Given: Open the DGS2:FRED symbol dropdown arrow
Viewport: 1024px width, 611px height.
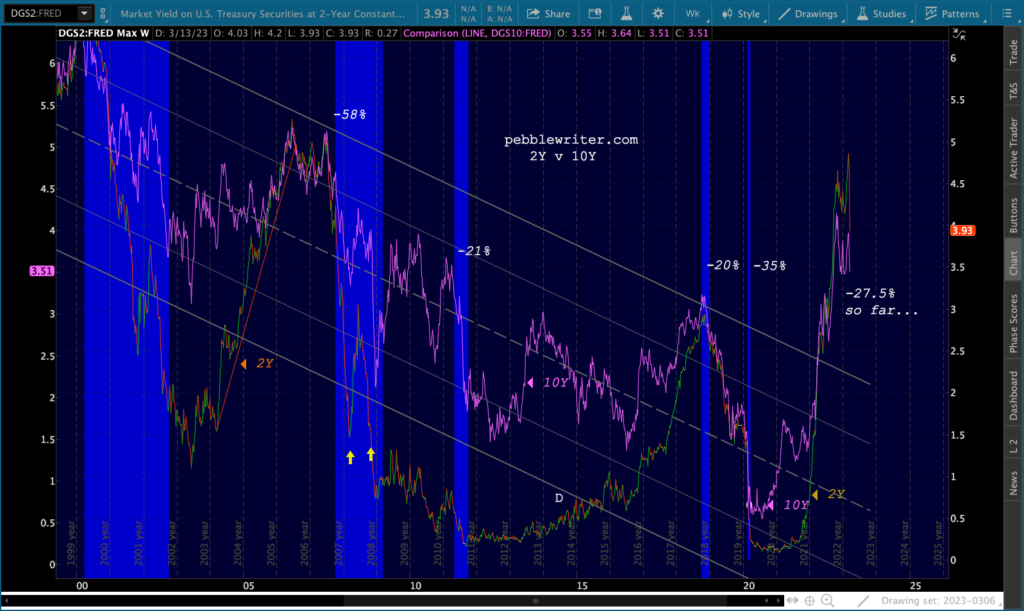Looking at the screenshot, I should [x=84, y=13].
